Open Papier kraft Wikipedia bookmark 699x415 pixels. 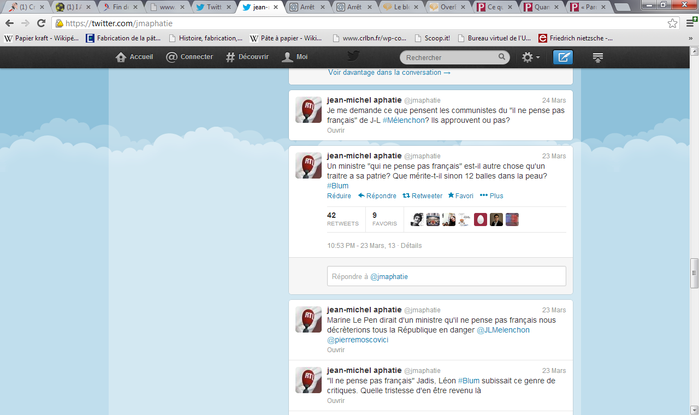tap(41, 38)
